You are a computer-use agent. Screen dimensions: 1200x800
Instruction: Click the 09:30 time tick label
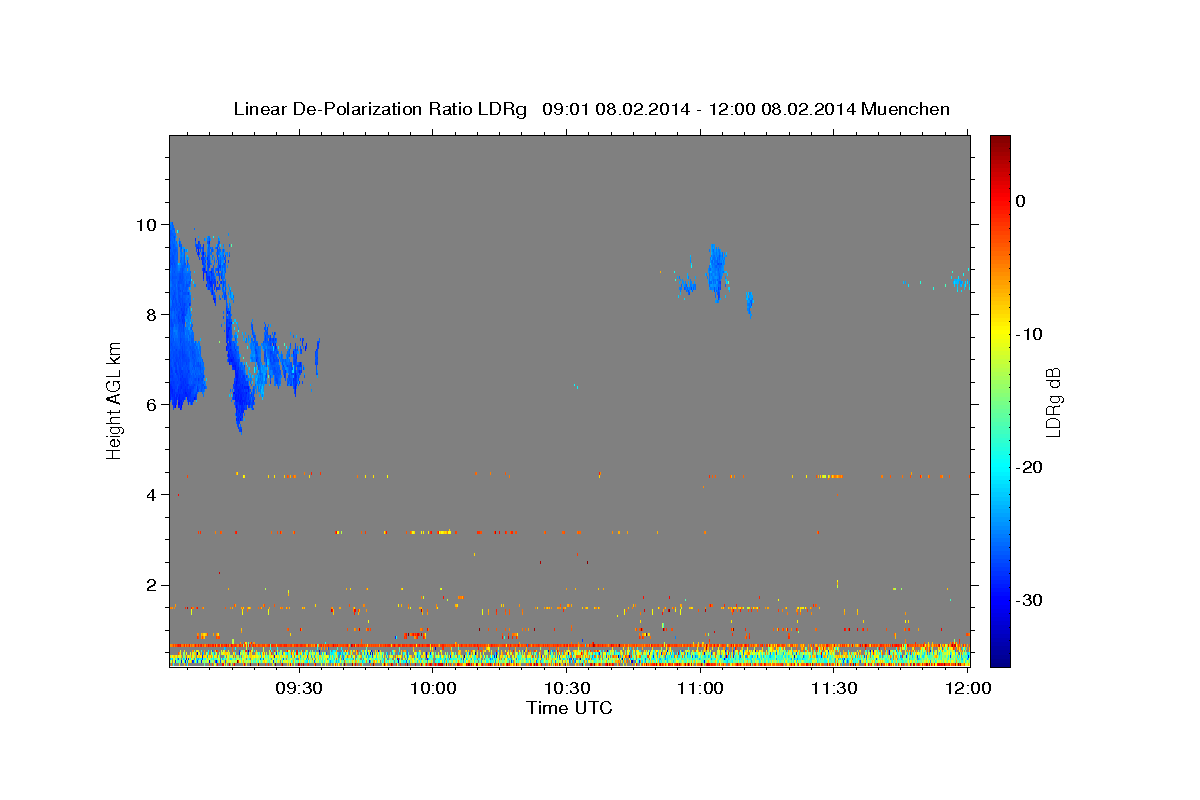coord(299,688)
